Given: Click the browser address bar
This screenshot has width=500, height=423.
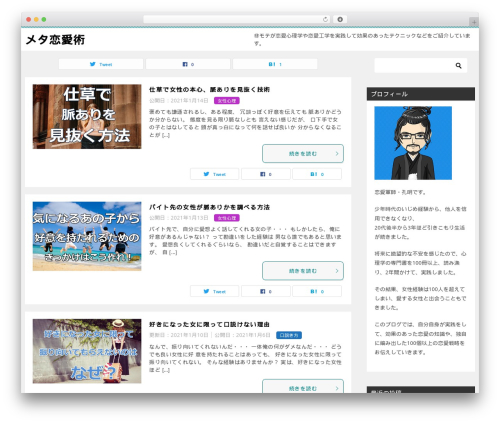Looking at the screenshot, I should [237, 19].
